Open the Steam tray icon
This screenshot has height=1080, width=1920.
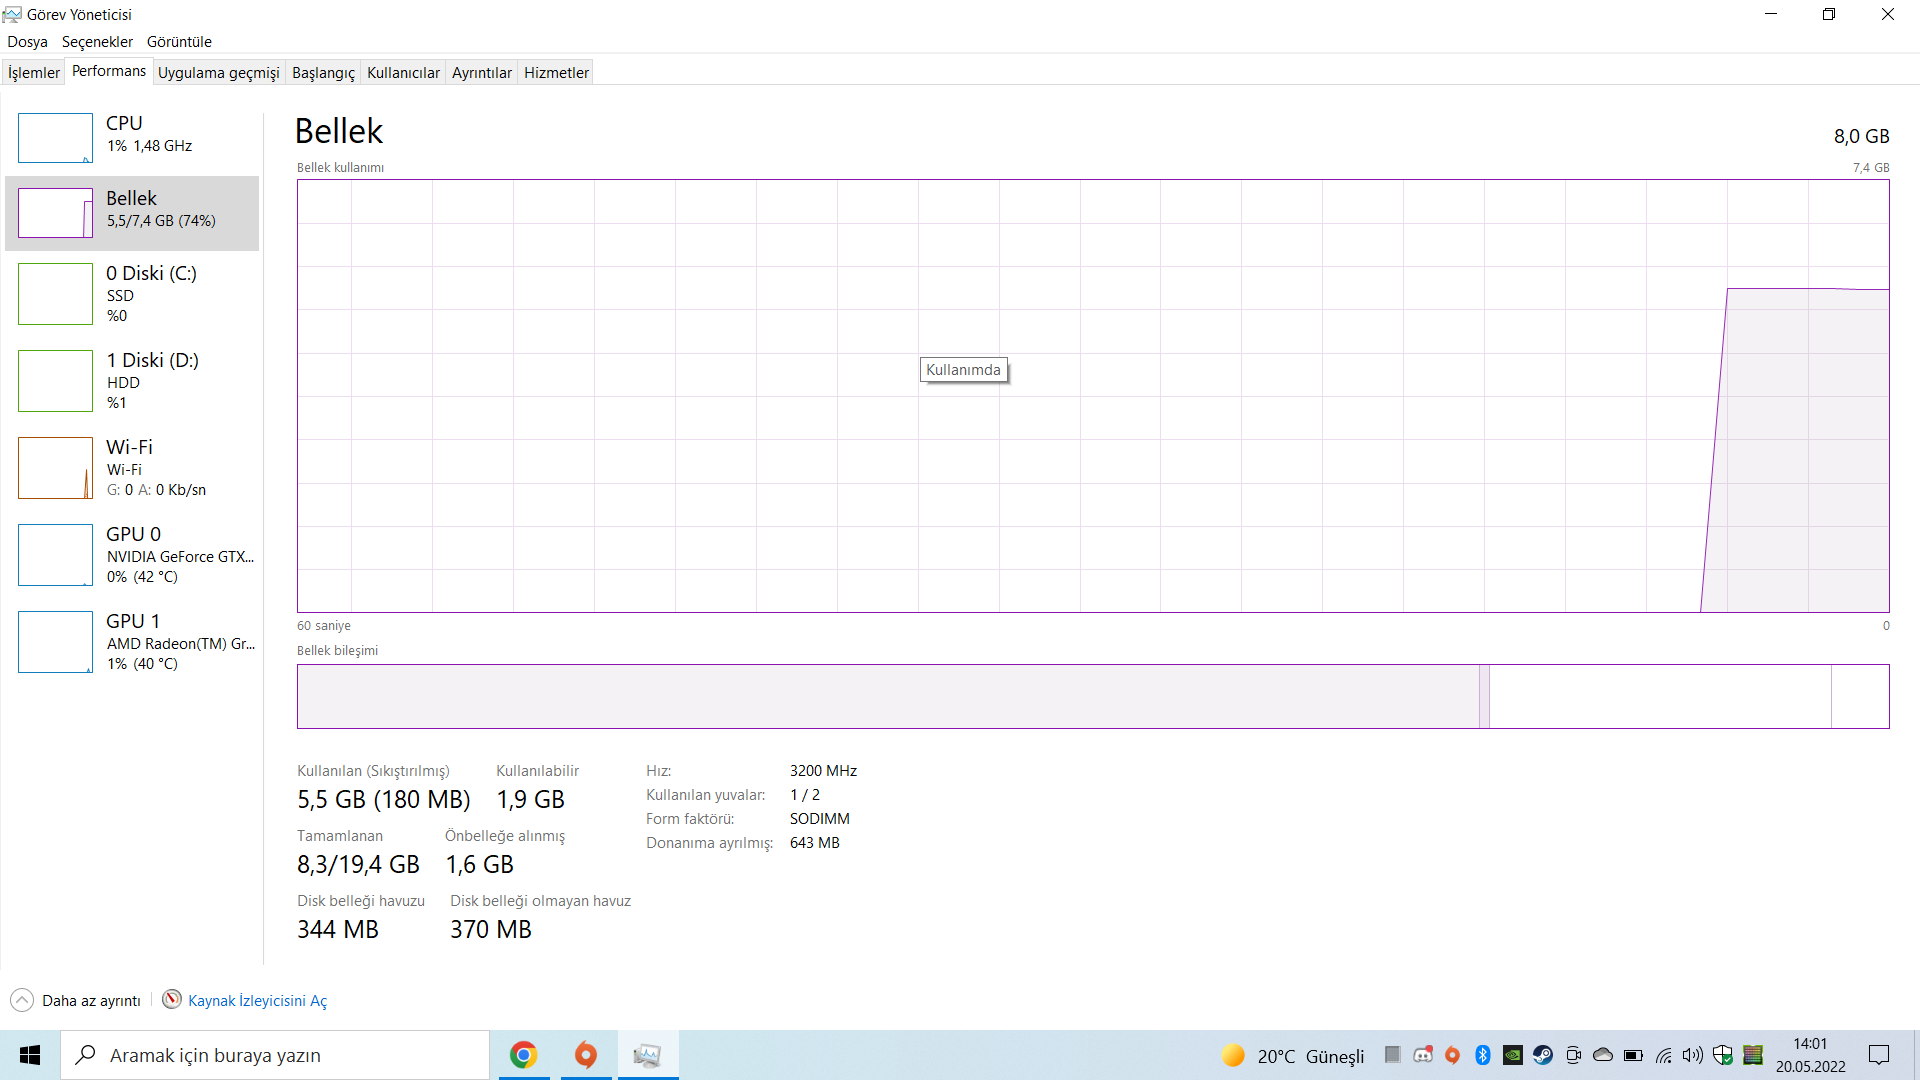coord(1543,1055)
